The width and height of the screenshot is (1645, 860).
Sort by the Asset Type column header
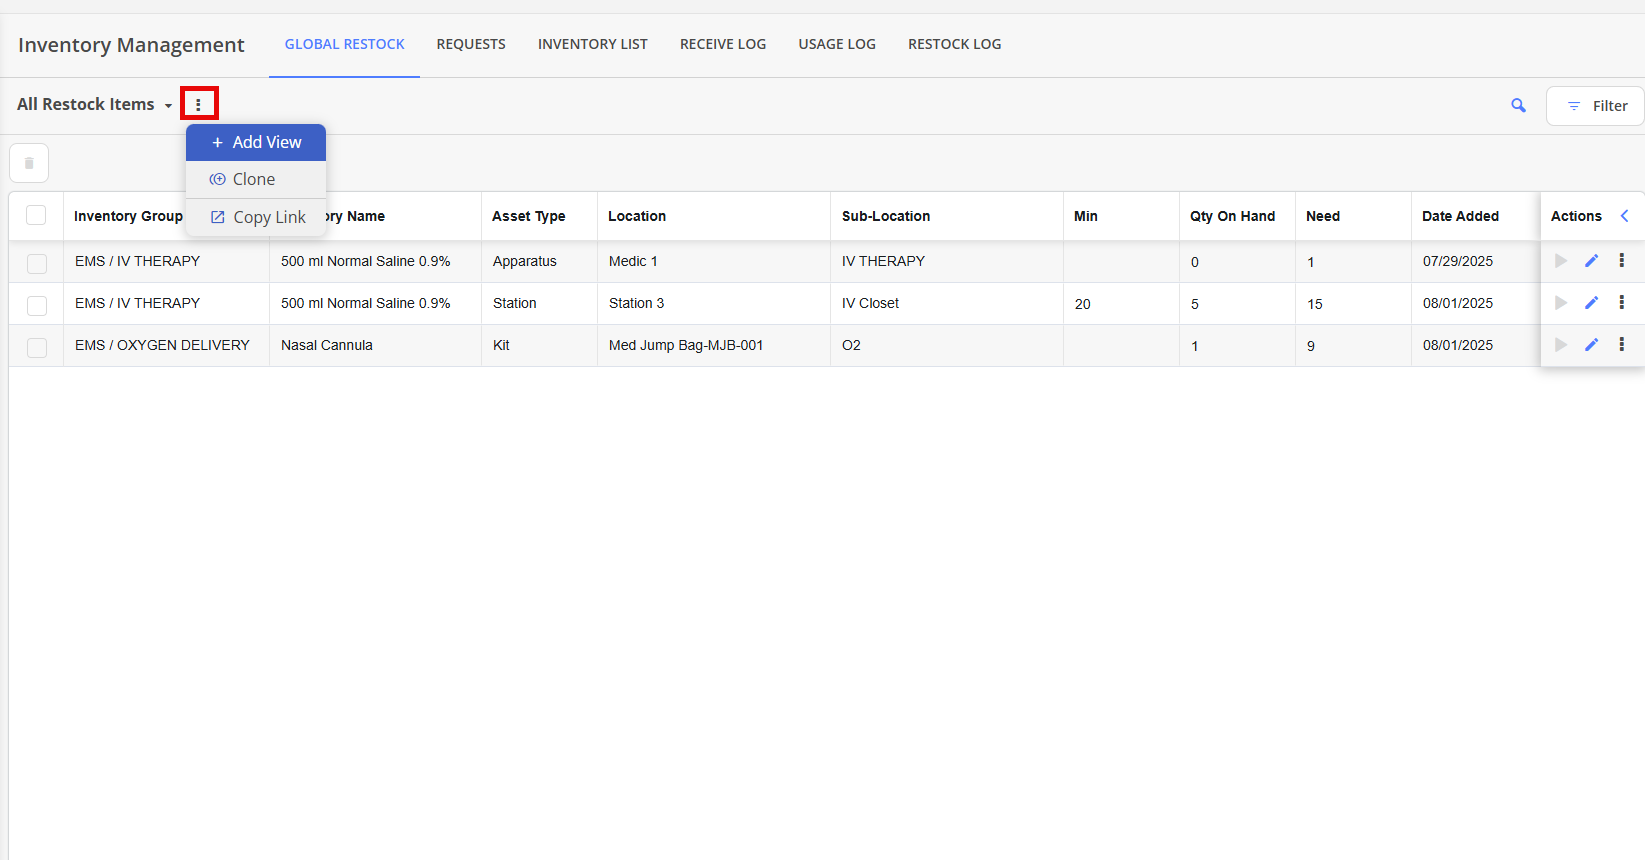click(529, 216)
